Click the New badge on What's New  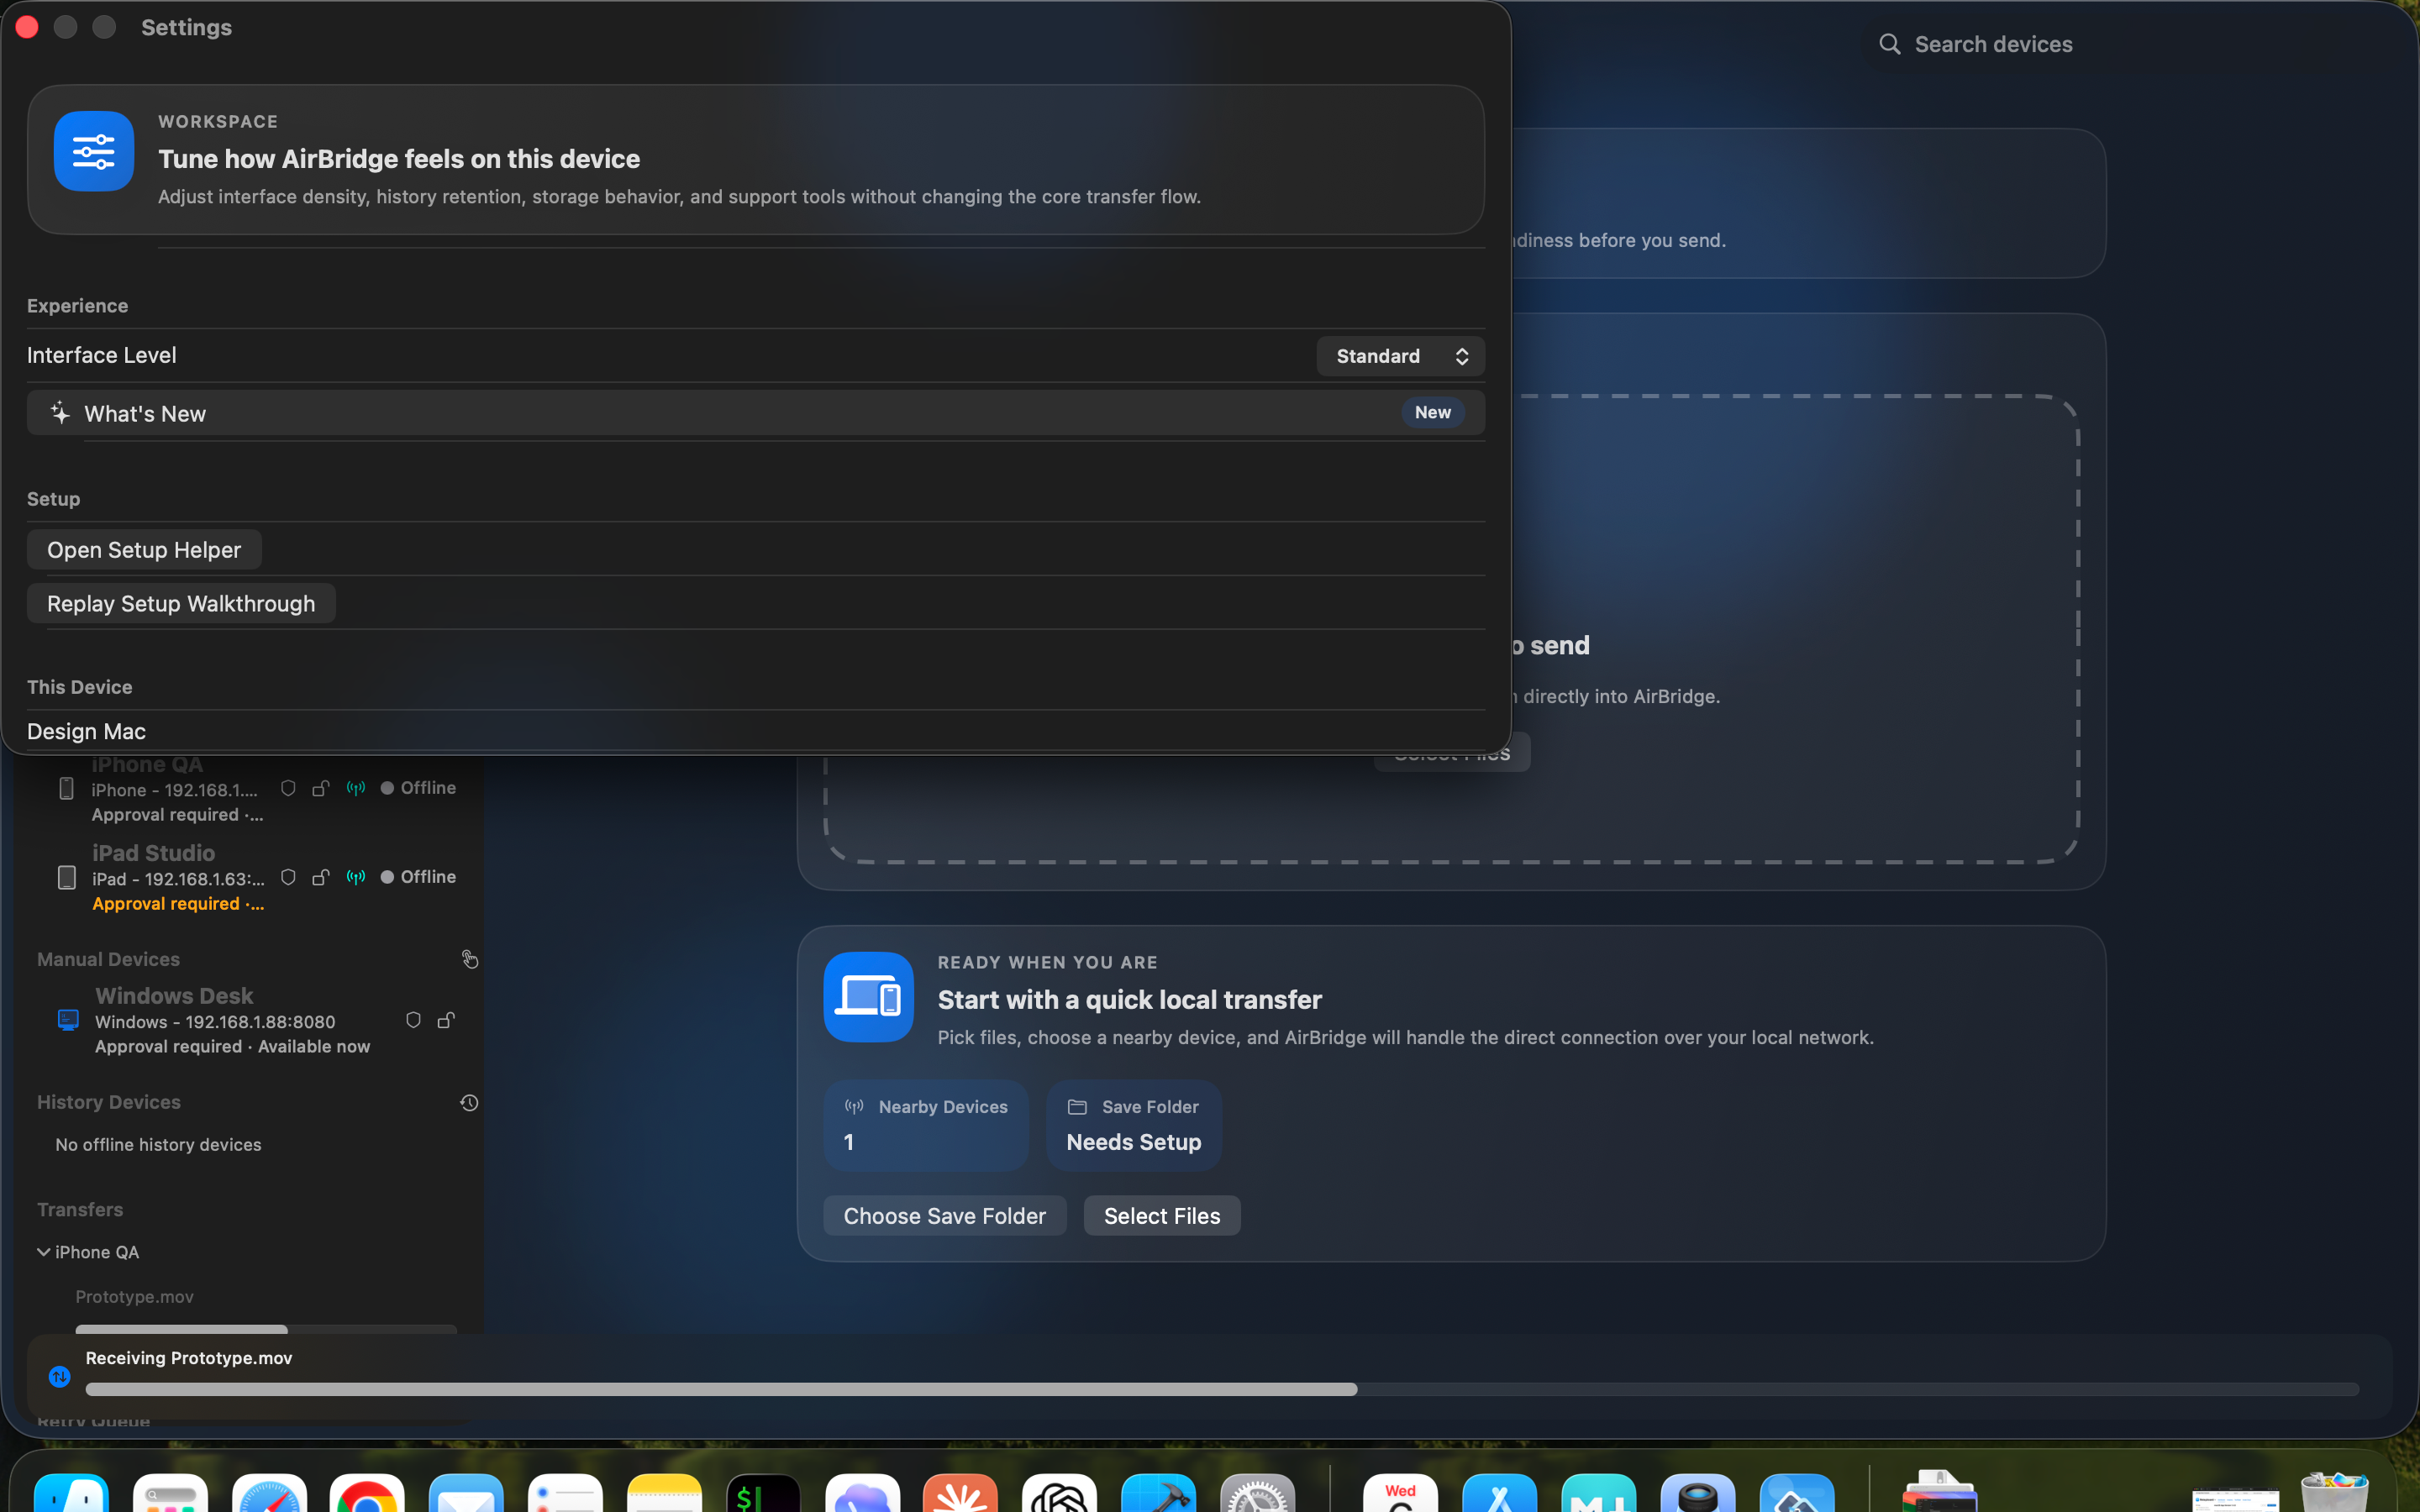(x=1432, y=412)
